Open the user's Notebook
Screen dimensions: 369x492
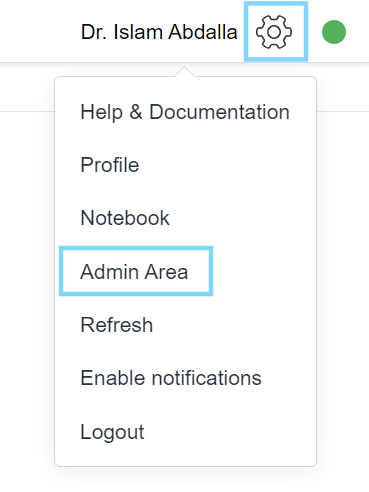point(125,218)
